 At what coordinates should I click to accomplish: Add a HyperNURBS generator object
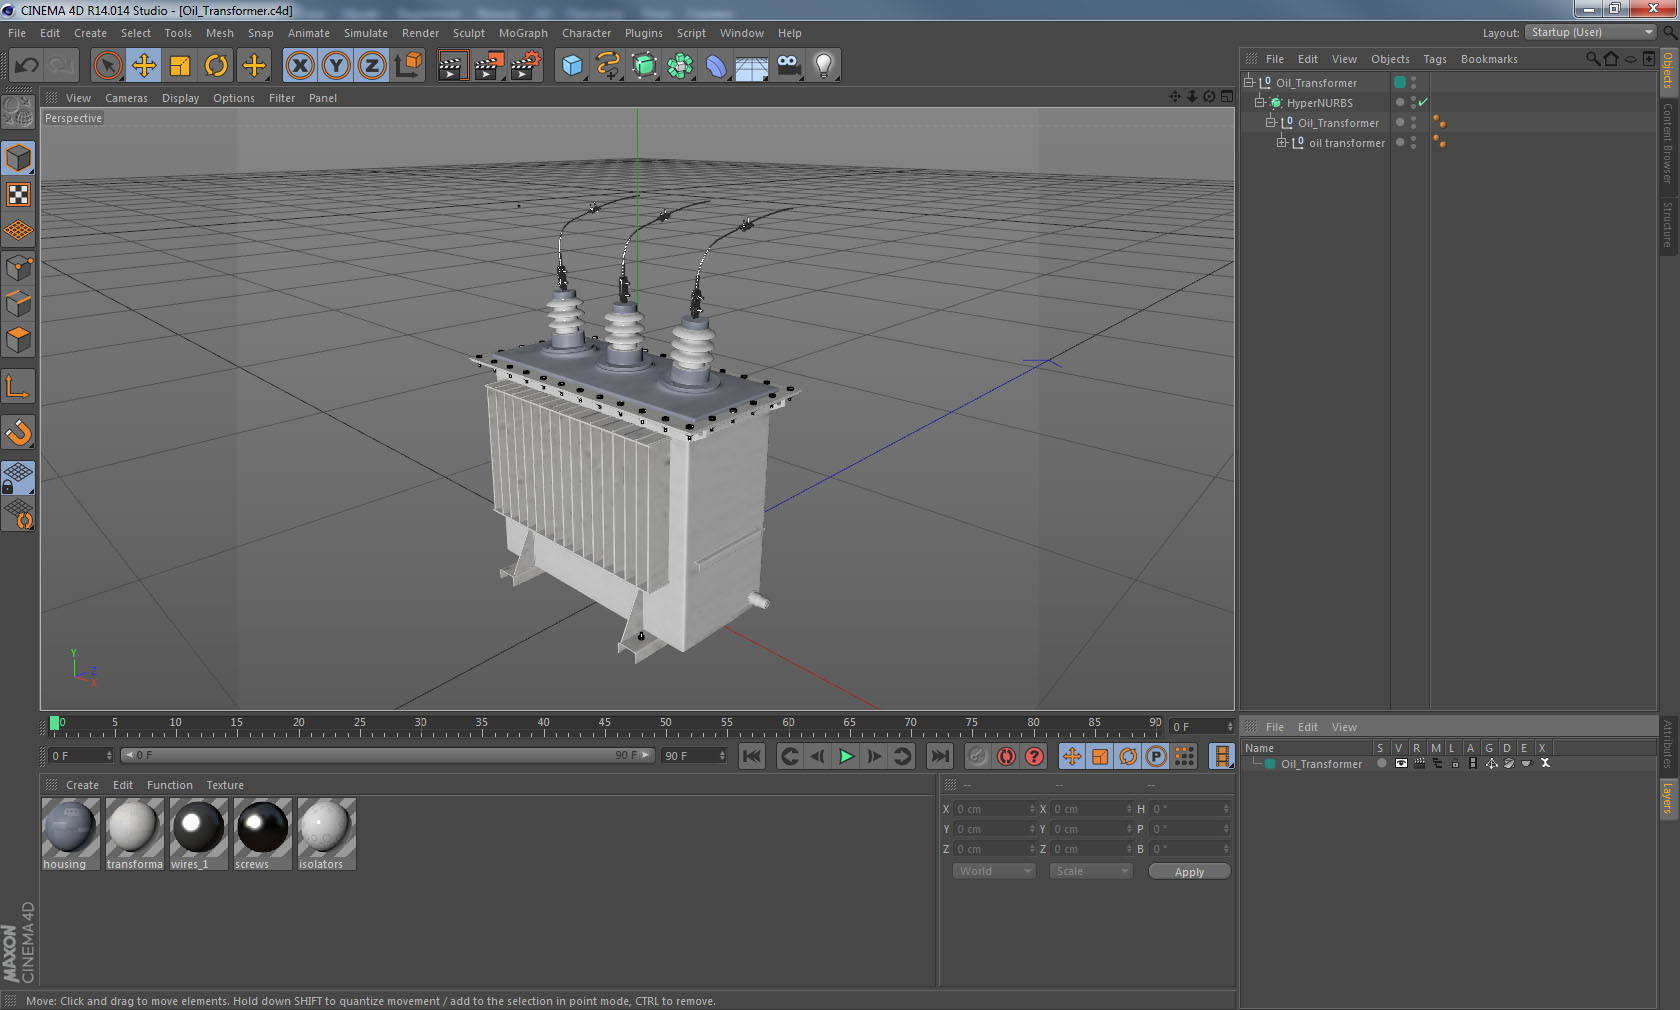coord(645,66)
